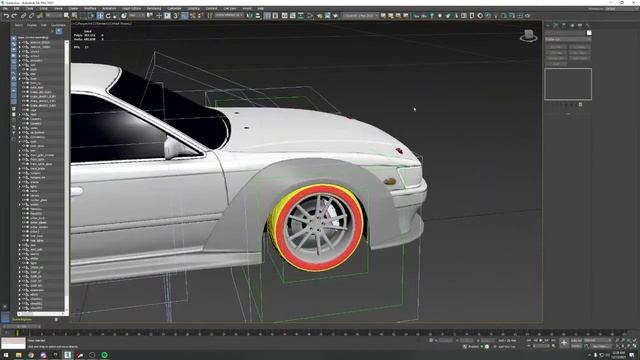Click the large Set Keys plus button

coord(564,343)
